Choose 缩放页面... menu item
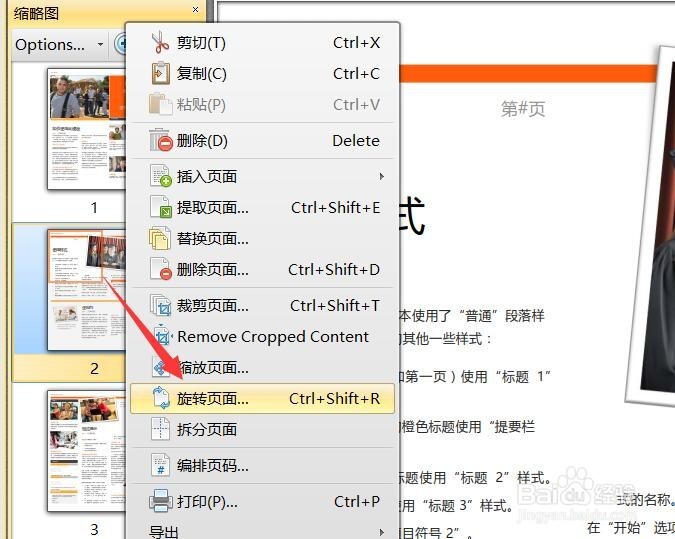This screenshot has width=675, height=539. click(263, 368)
